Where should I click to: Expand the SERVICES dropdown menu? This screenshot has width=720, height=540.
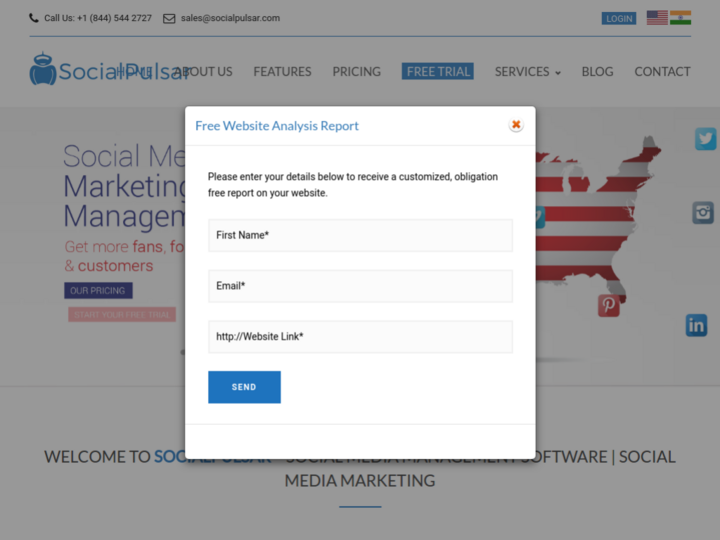[528, 72]
